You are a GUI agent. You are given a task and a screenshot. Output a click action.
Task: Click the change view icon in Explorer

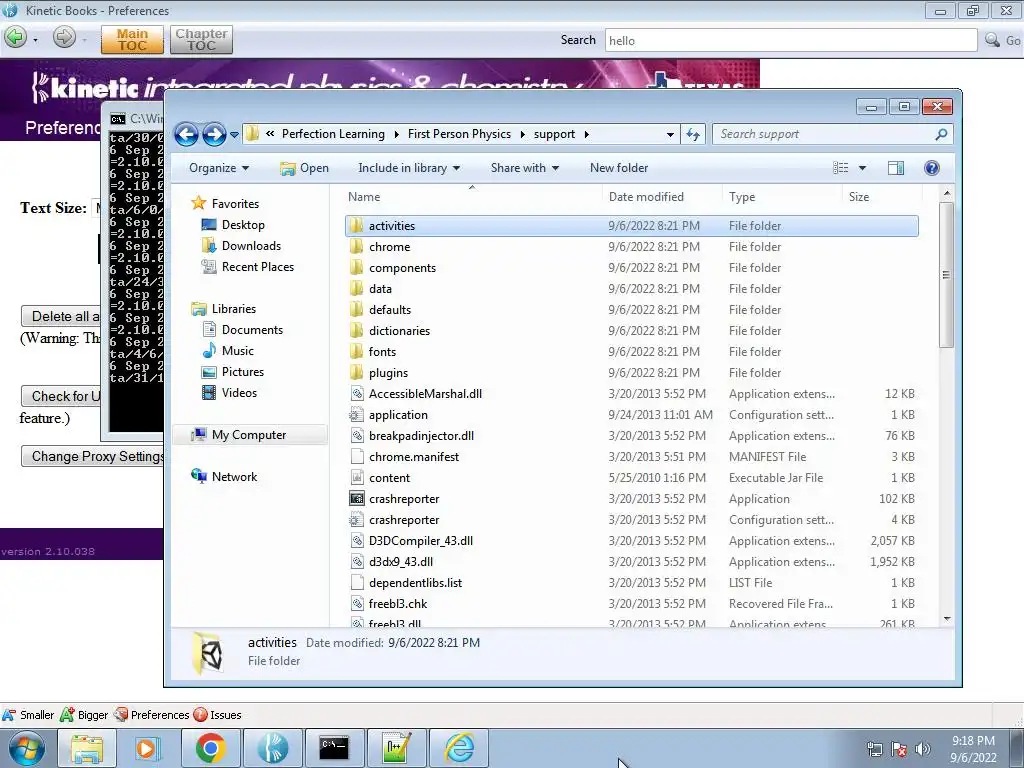[x=840, y=168]
